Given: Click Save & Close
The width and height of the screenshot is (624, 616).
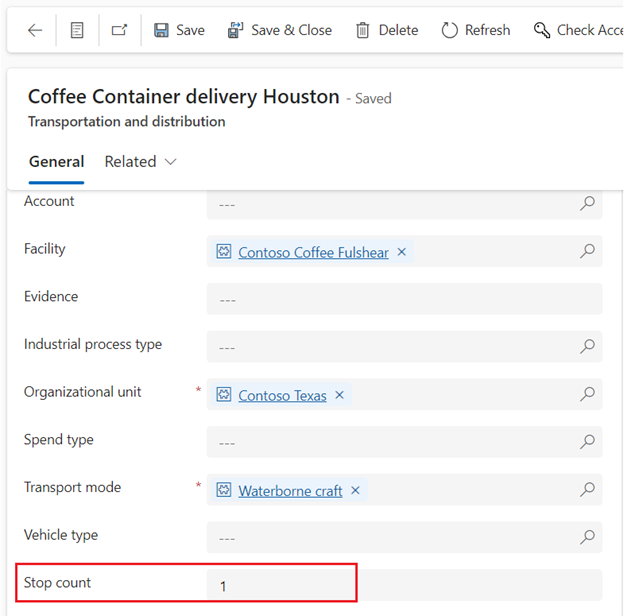Looking at the screenshot, I should click(279, 30).
